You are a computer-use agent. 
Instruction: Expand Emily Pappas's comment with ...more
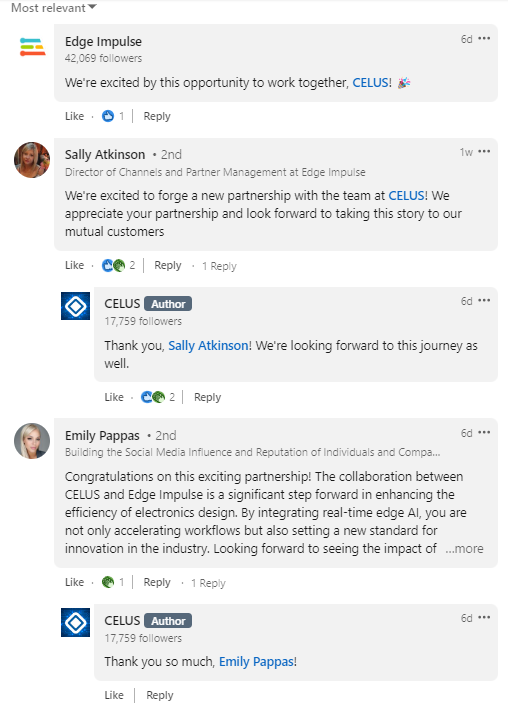464,549
